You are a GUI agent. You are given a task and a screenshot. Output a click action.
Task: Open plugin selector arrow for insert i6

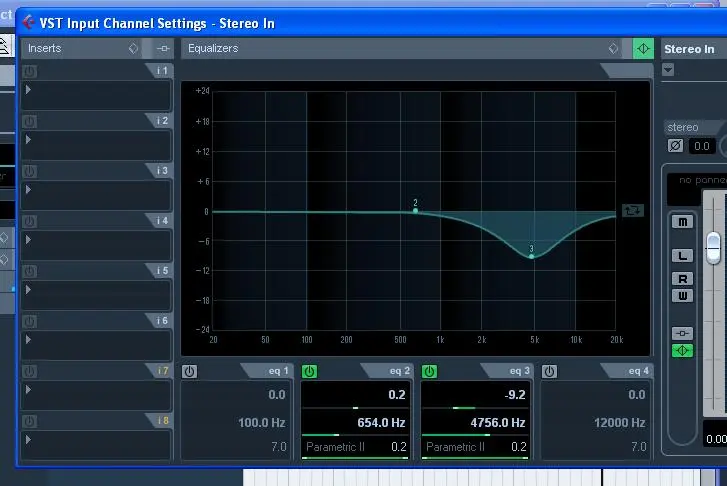(x=28, y=340)
